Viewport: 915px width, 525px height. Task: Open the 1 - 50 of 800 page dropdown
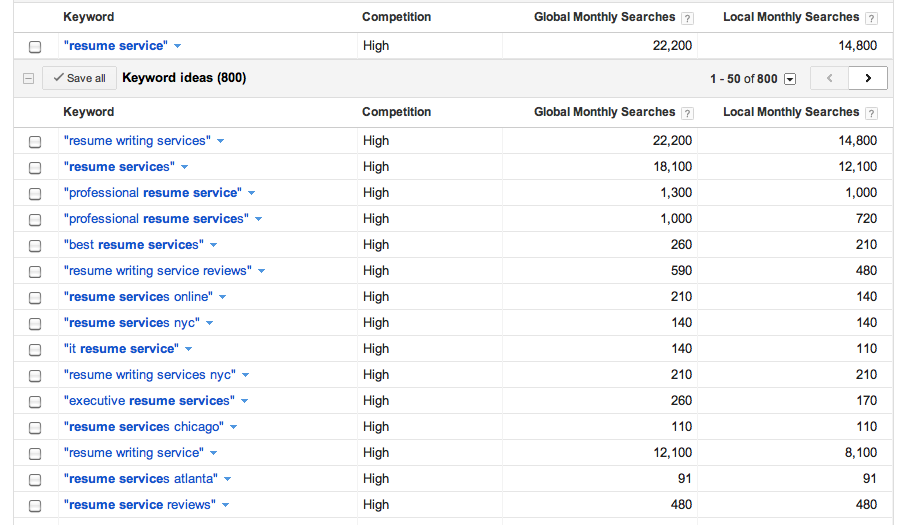point(790,79)
